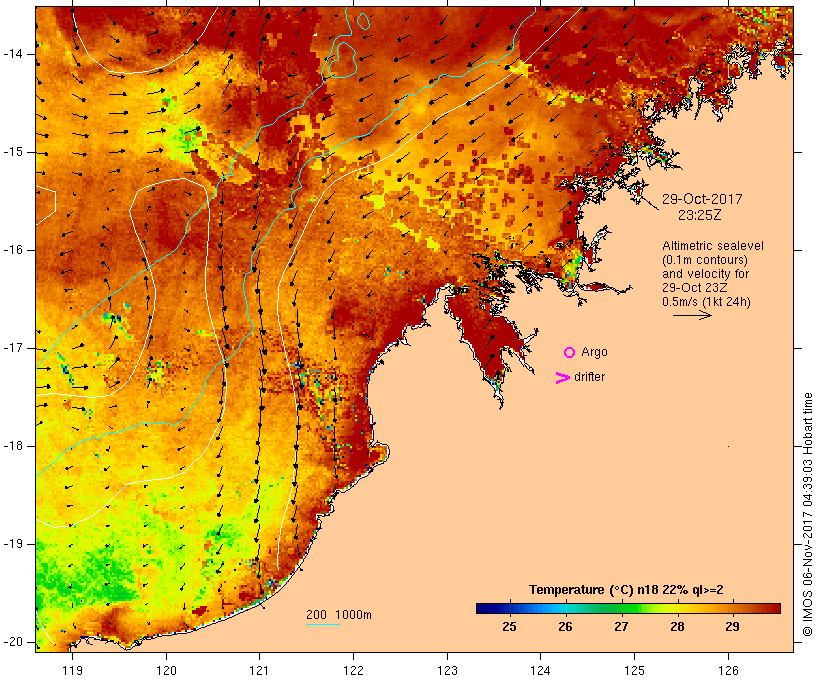
Task: Click the latitude label '-14'
Action: (13, 54)
